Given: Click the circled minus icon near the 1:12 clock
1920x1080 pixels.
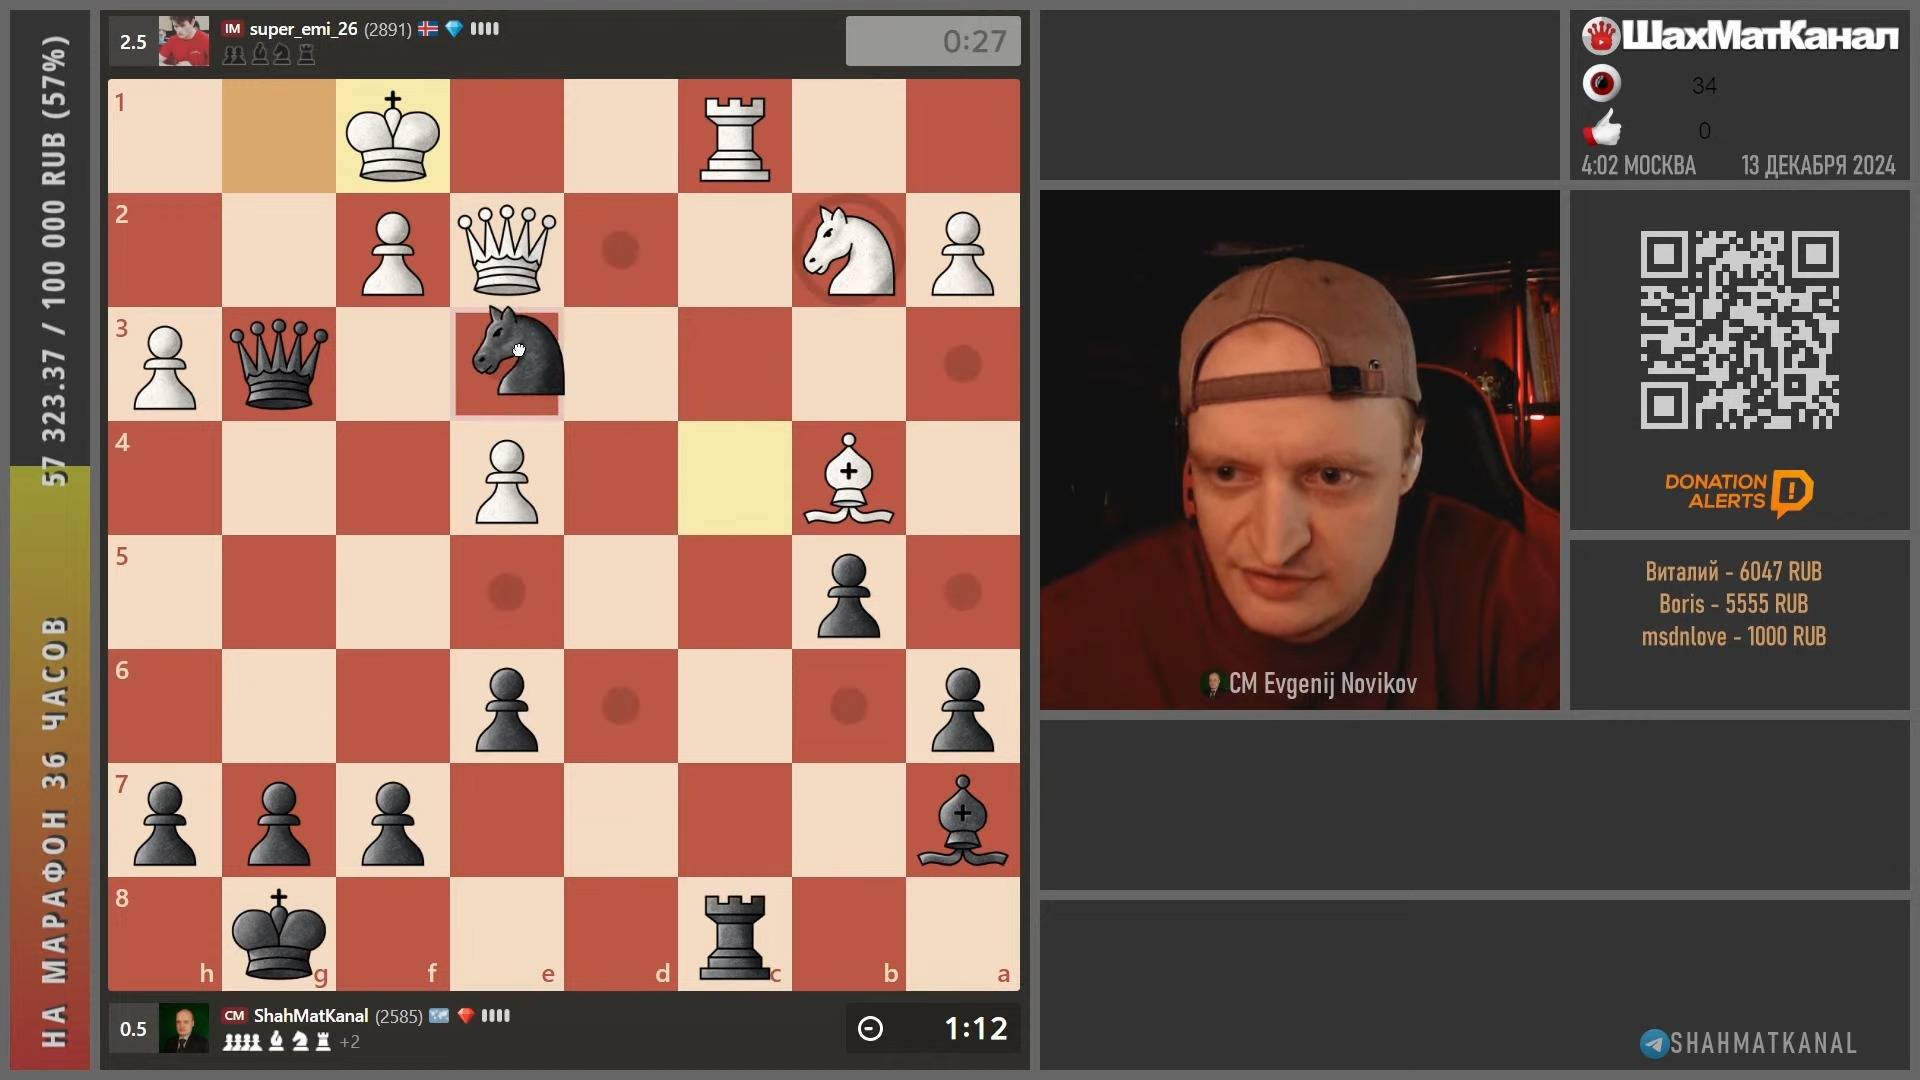Looking at the screenshot, I should [x=870, y=1028].
